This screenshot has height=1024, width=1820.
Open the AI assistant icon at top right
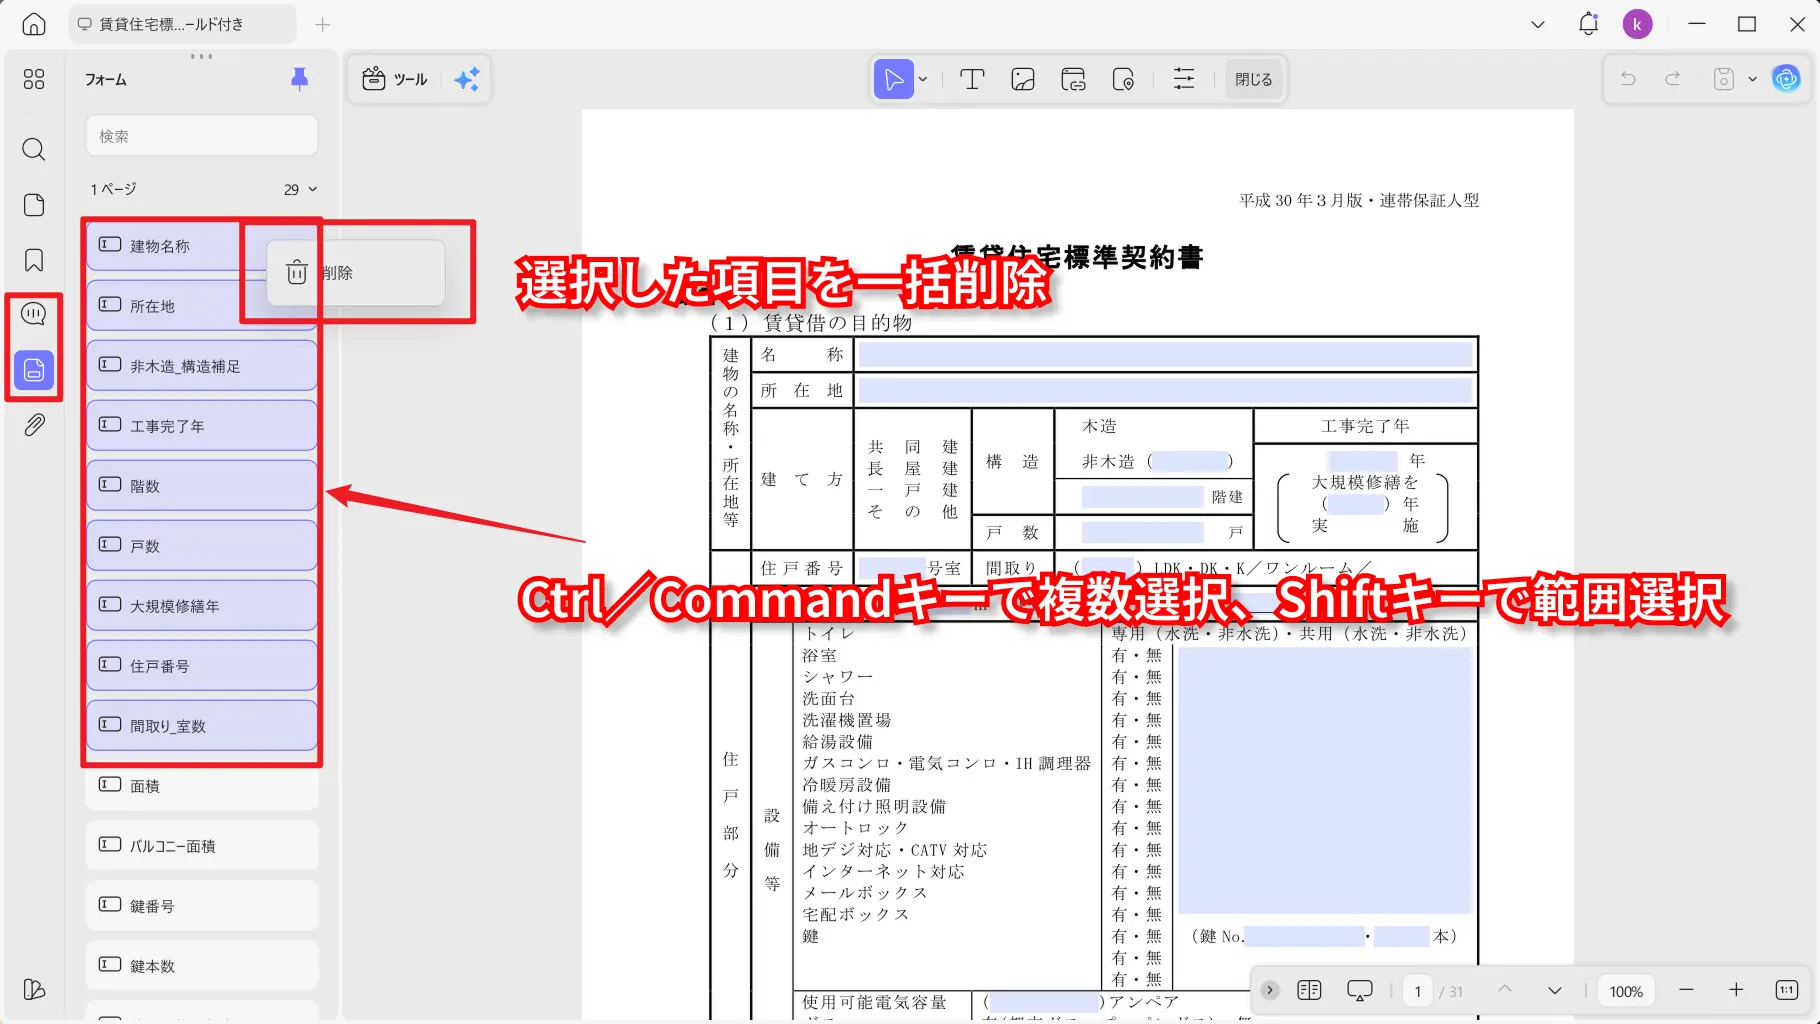coord(1786,79)
